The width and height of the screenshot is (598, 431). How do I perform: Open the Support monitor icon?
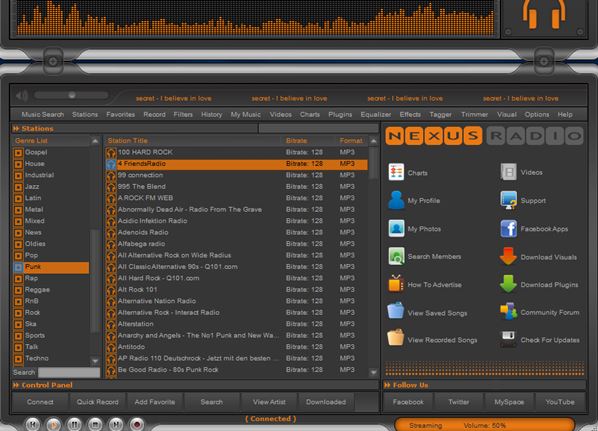point(508,200)
